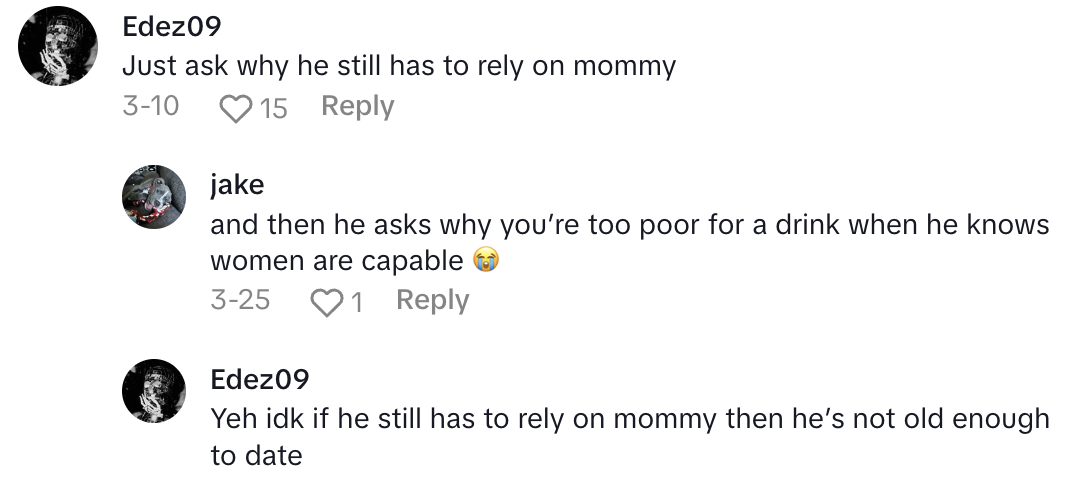Click the "women are capable" text line
This screenshot has height=478, width=1084.
point(338,261)
